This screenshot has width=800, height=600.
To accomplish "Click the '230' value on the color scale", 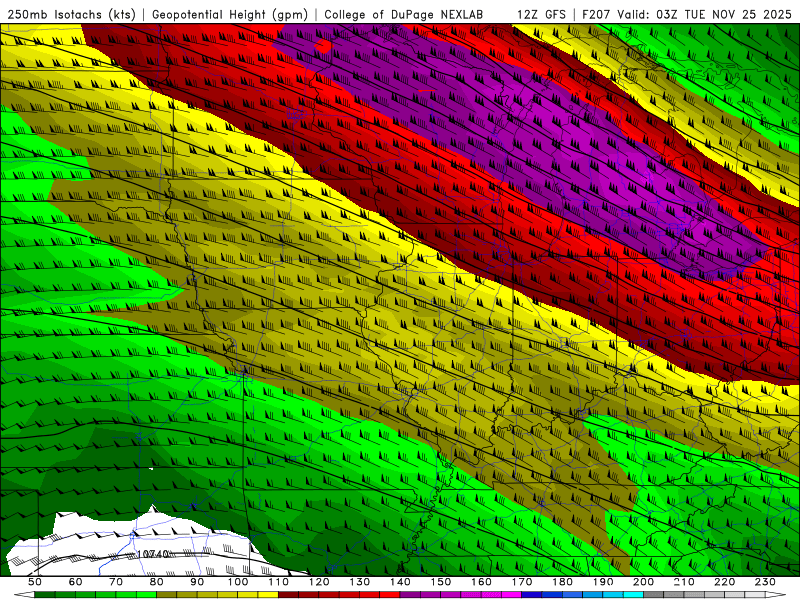I will point(765,582).
